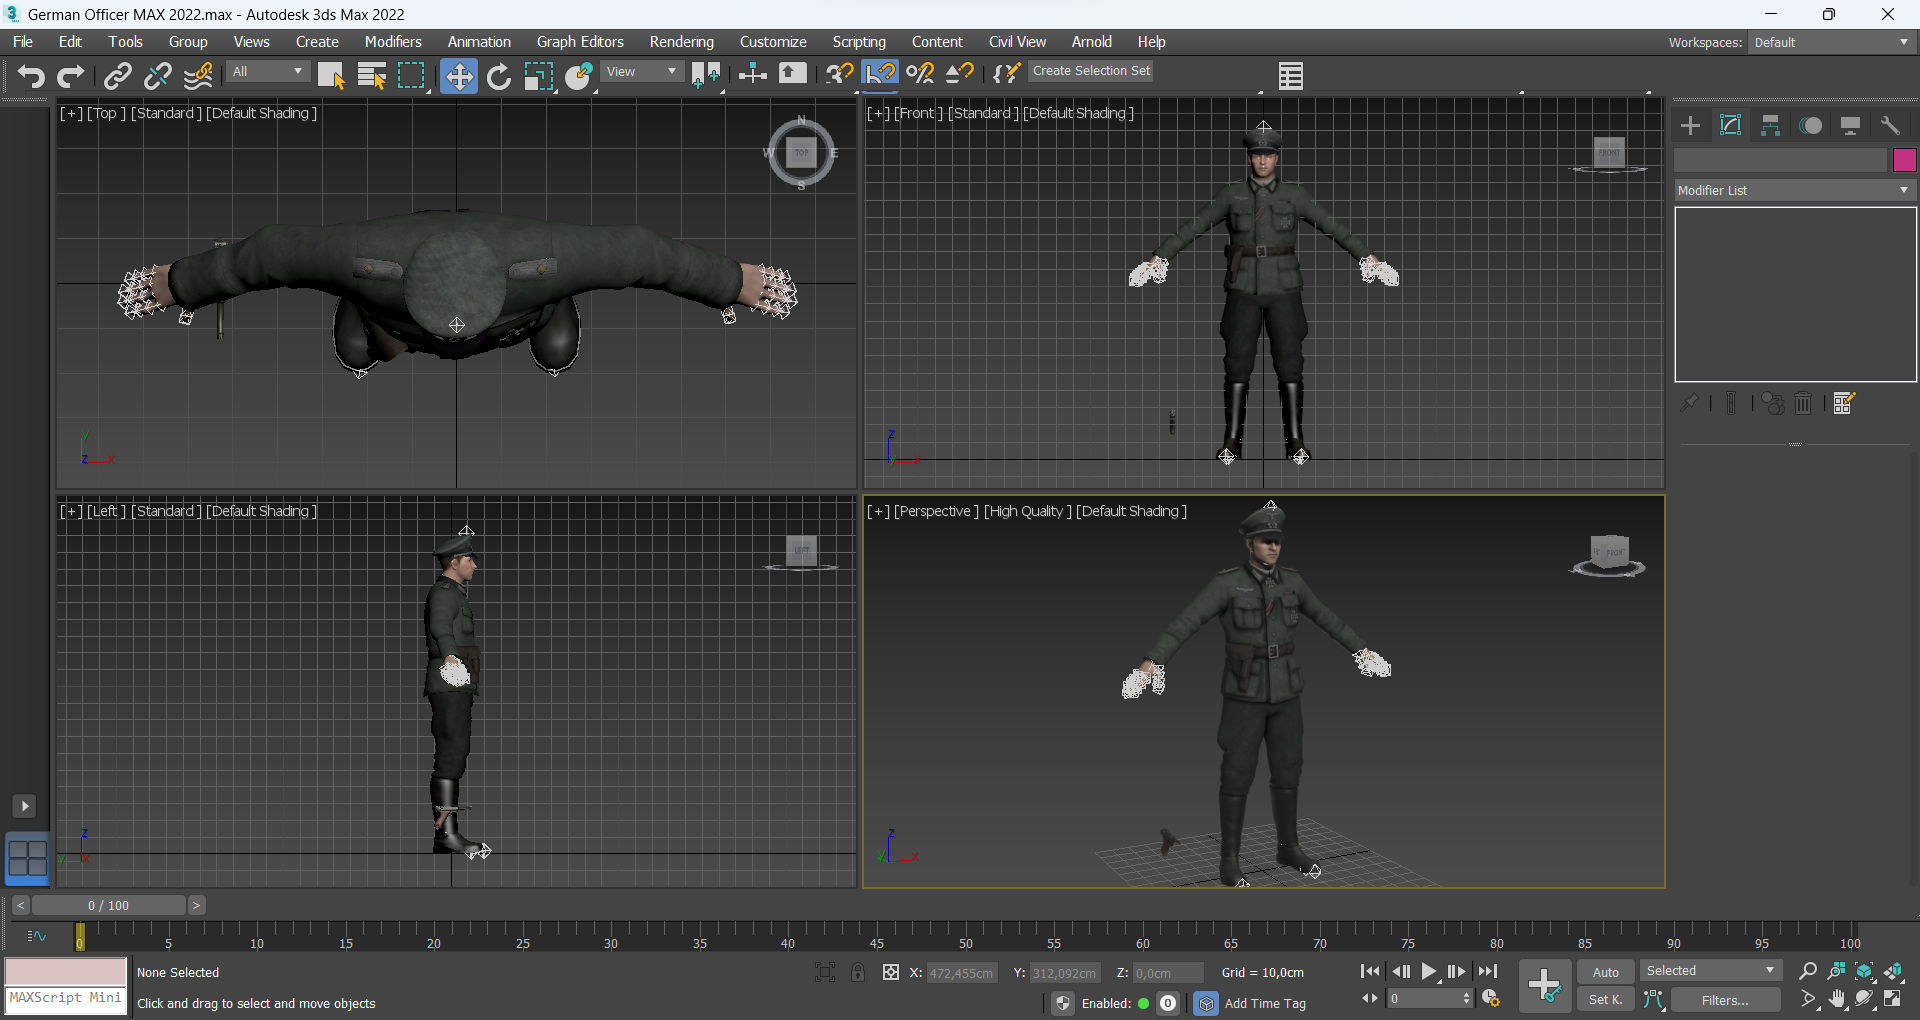Toggle Absolute/Offset transform mode icon
This screenshot has width=1920, height=1020.
click(891, 972)
